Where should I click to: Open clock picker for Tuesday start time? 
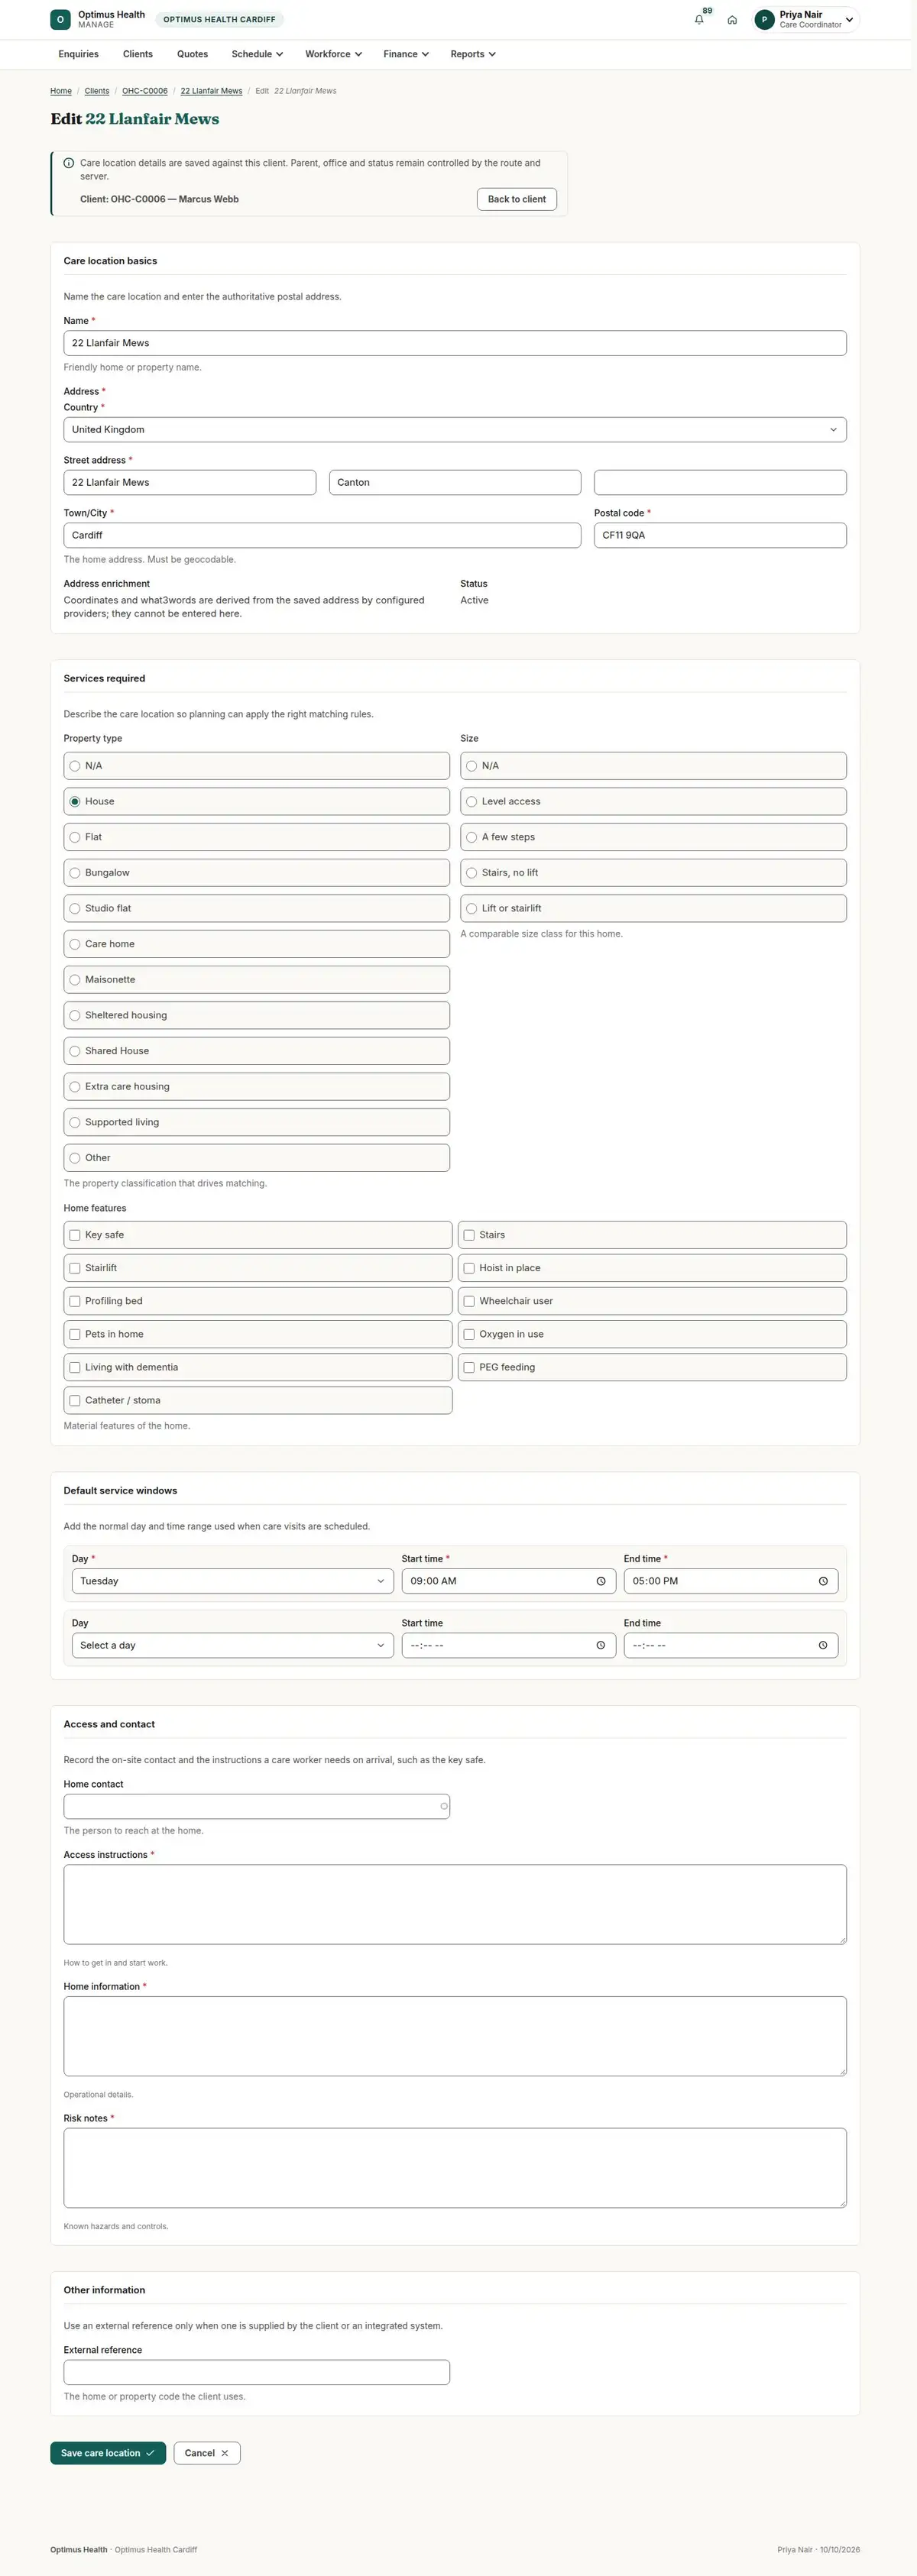(x=601, y=1581)
